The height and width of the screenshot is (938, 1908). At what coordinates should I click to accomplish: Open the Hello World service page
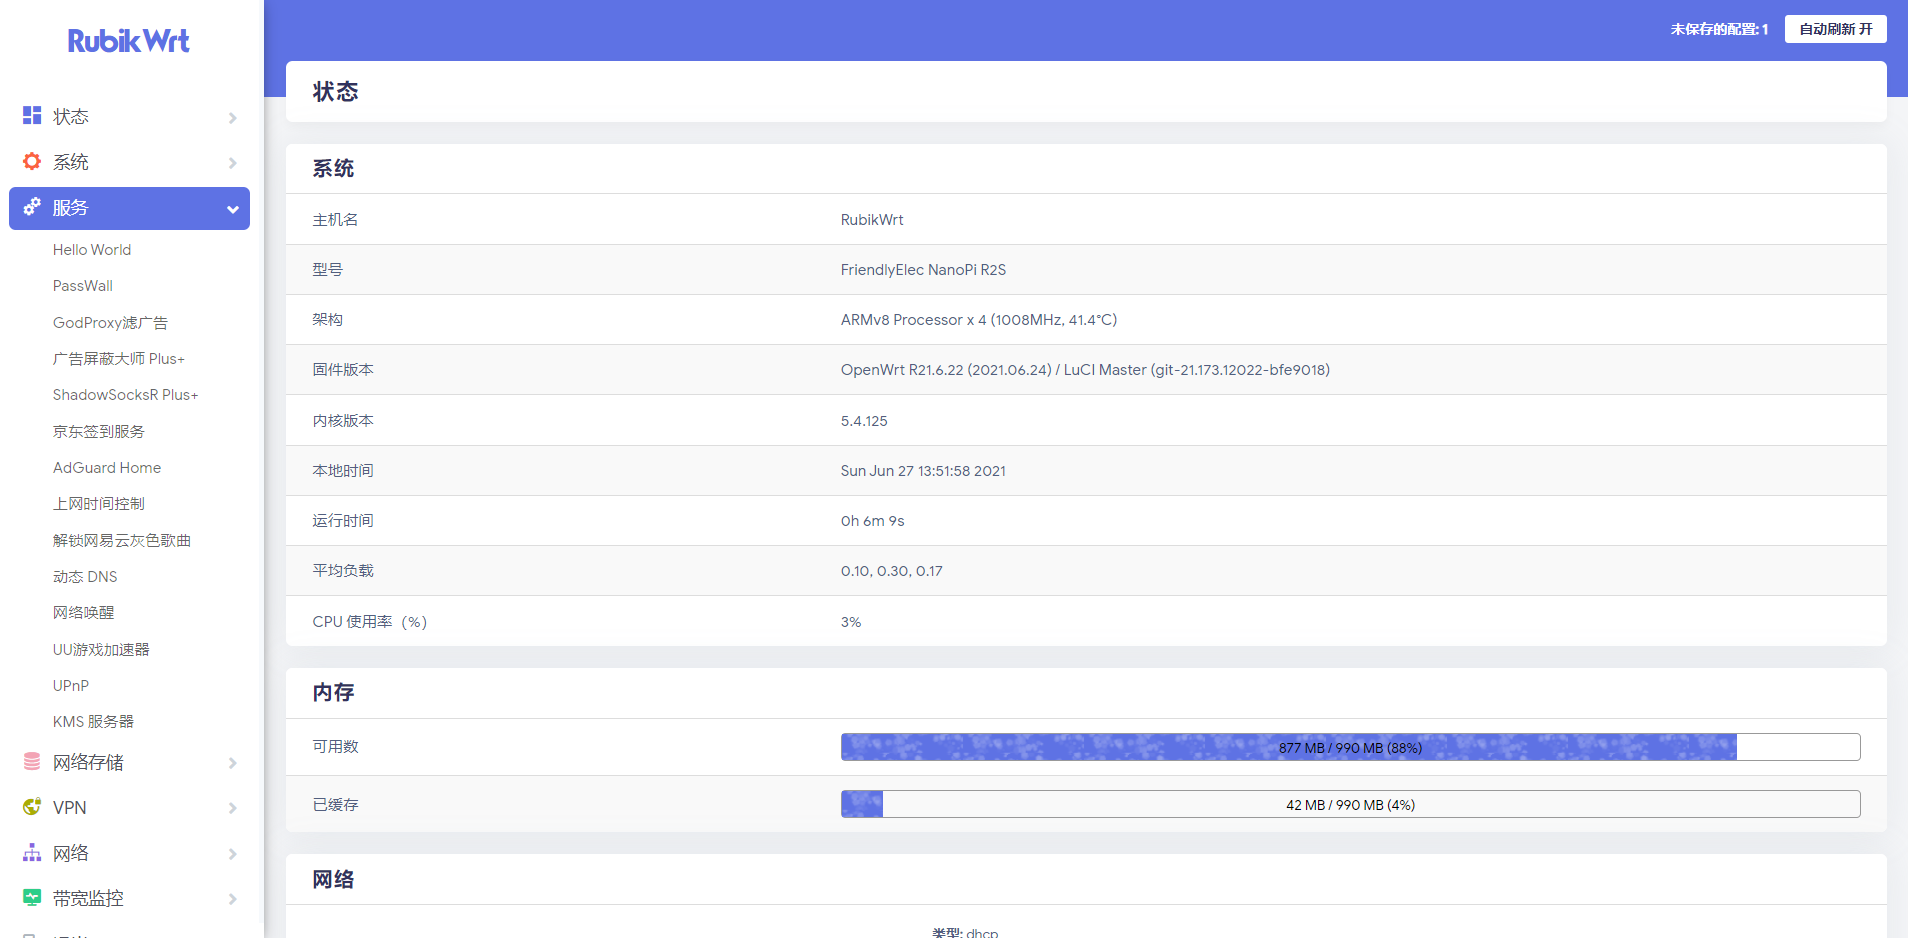pyautogui.click(x=92, y=249)
